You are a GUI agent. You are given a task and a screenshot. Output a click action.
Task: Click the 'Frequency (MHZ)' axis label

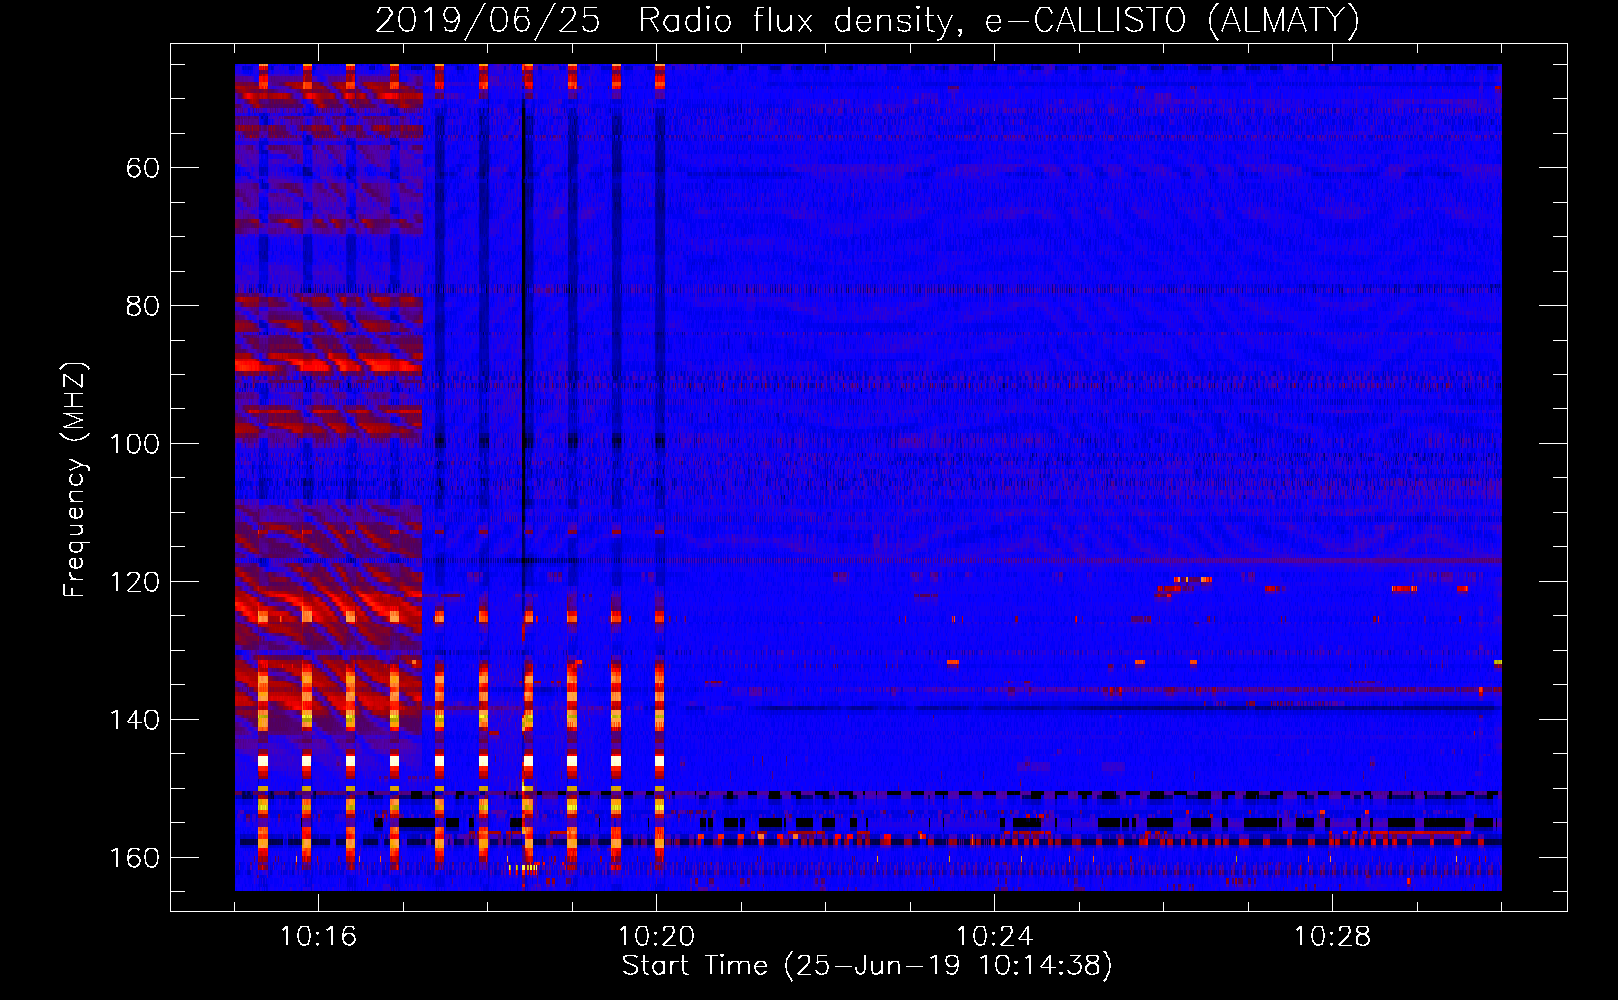[75, 480]
